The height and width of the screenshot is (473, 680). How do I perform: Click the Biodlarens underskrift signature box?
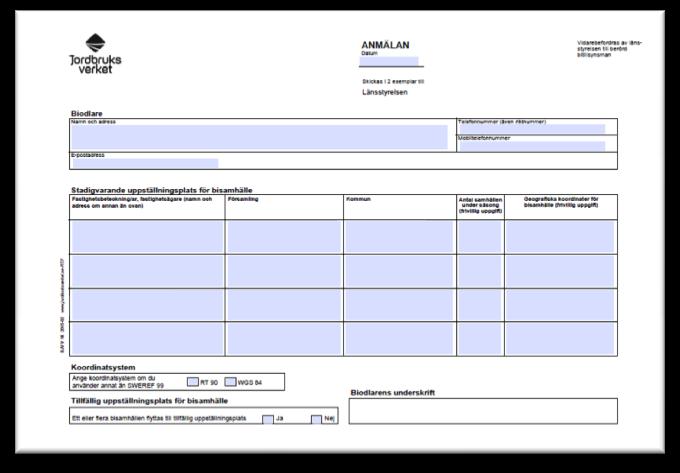[483, 411]
